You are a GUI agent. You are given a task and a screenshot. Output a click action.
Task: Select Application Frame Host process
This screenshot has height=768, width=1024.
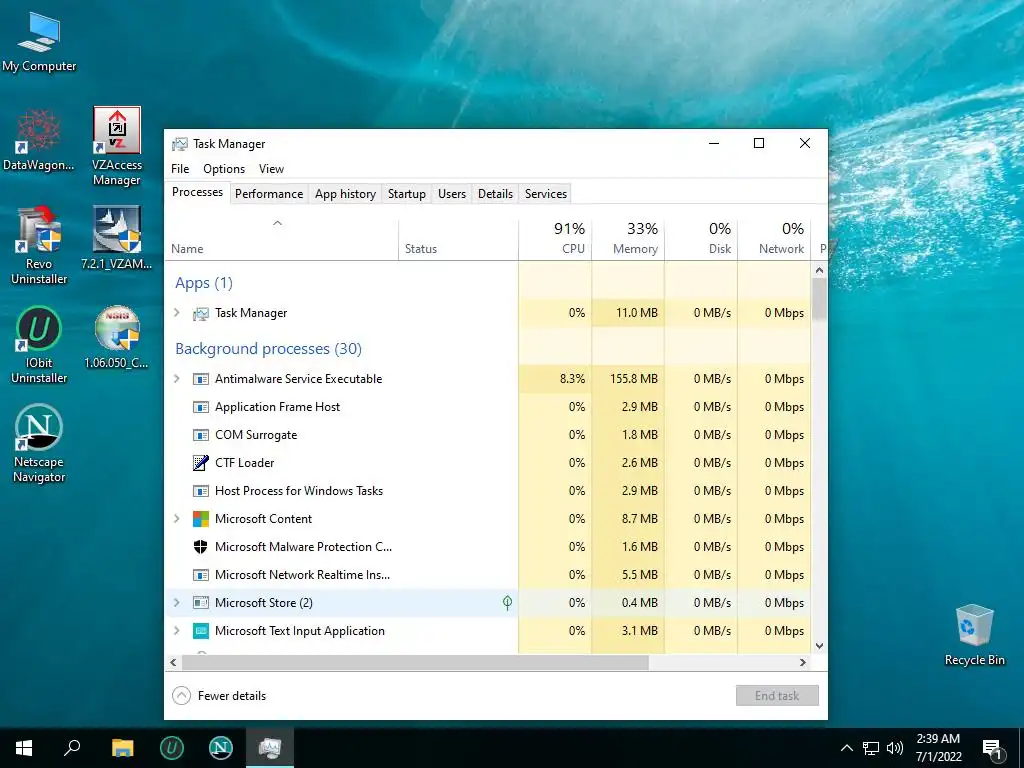pyautogui.click(x=488, y=407)
